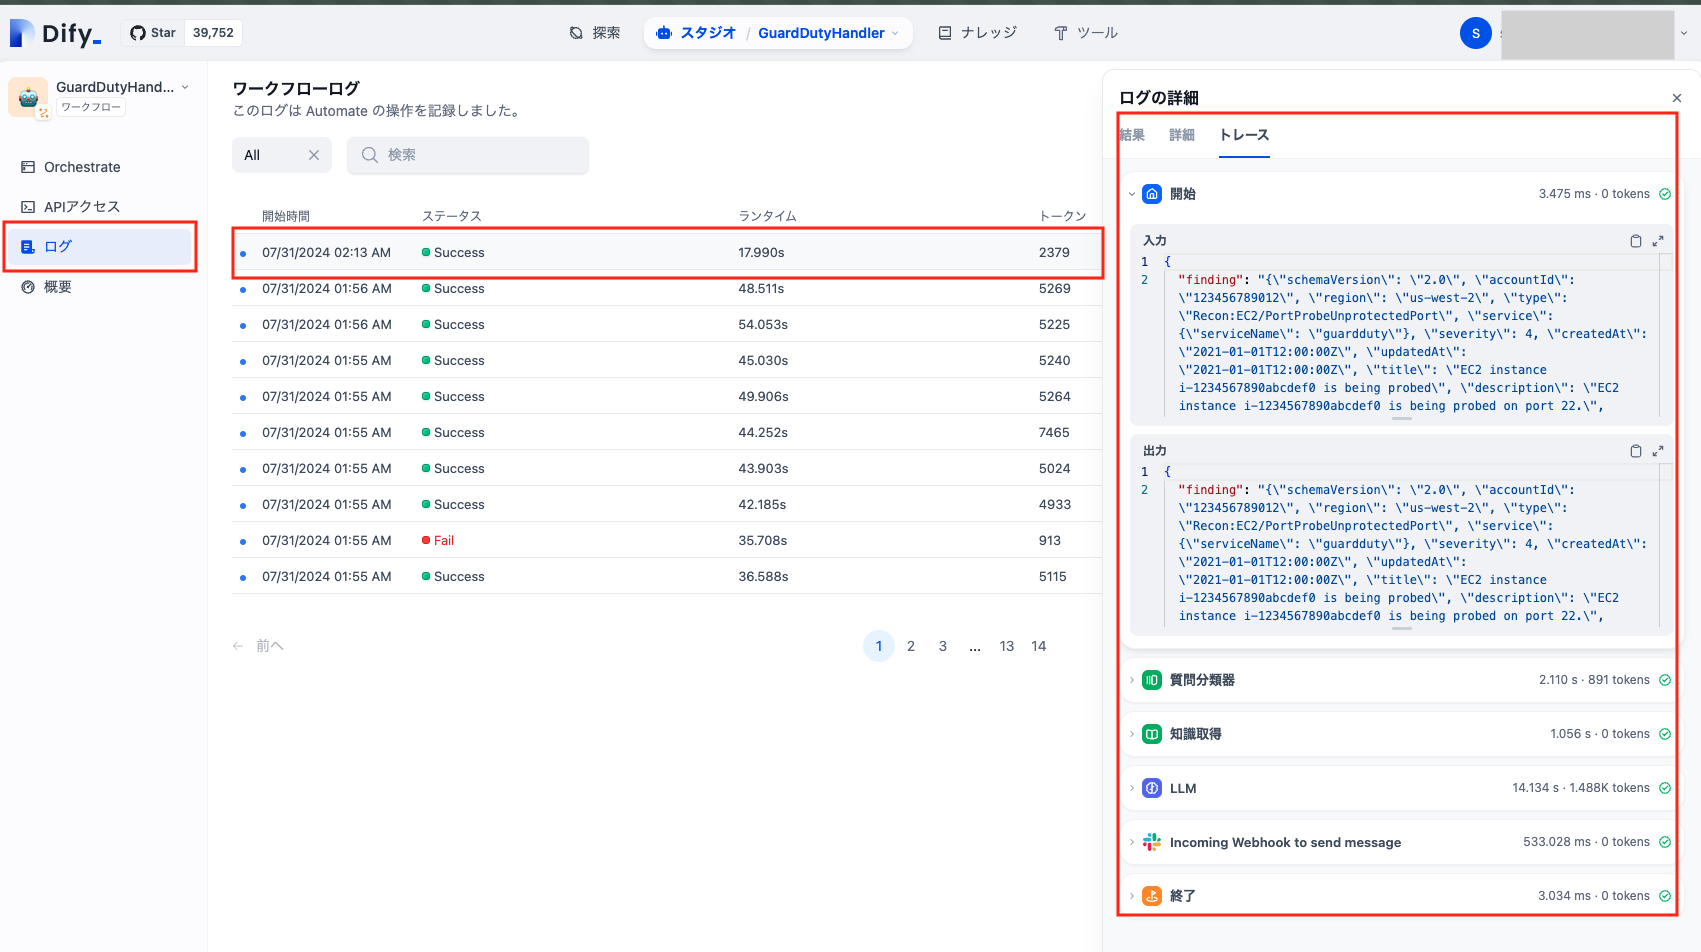This screenshot has height=952, width=1701.
Task: Click the 出力 panel resize handle
Action: [x=1402, y=629]
